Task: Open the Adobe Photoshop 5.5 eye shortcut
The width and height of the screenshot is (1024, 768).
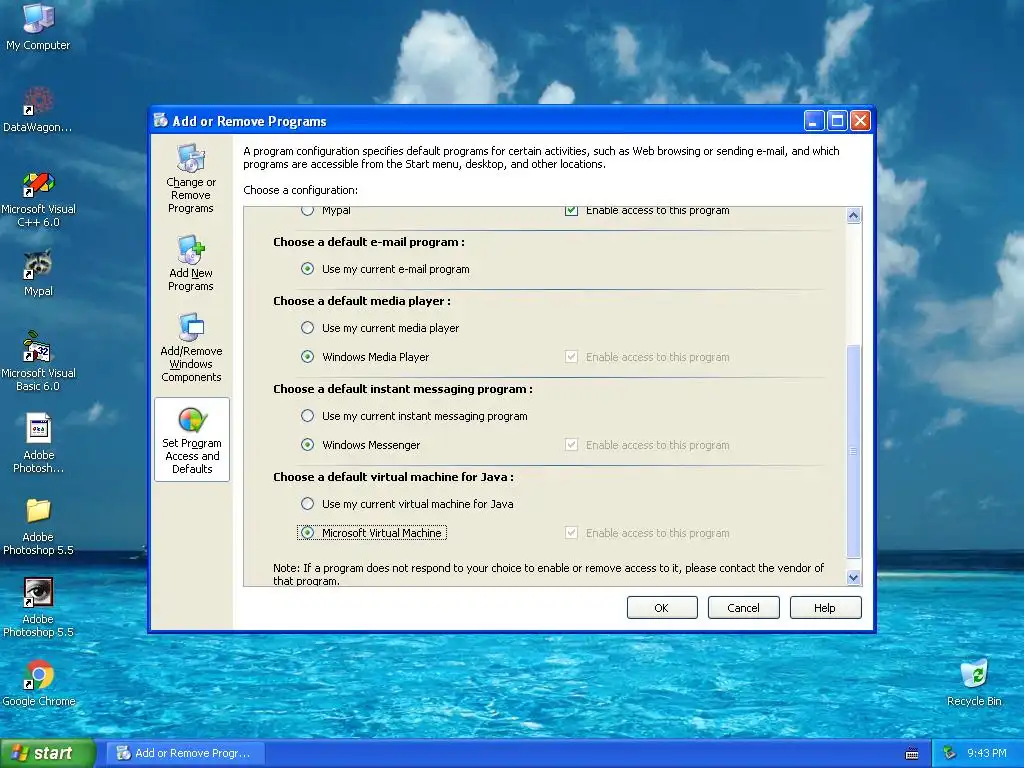Action: [x=38, y=607]
